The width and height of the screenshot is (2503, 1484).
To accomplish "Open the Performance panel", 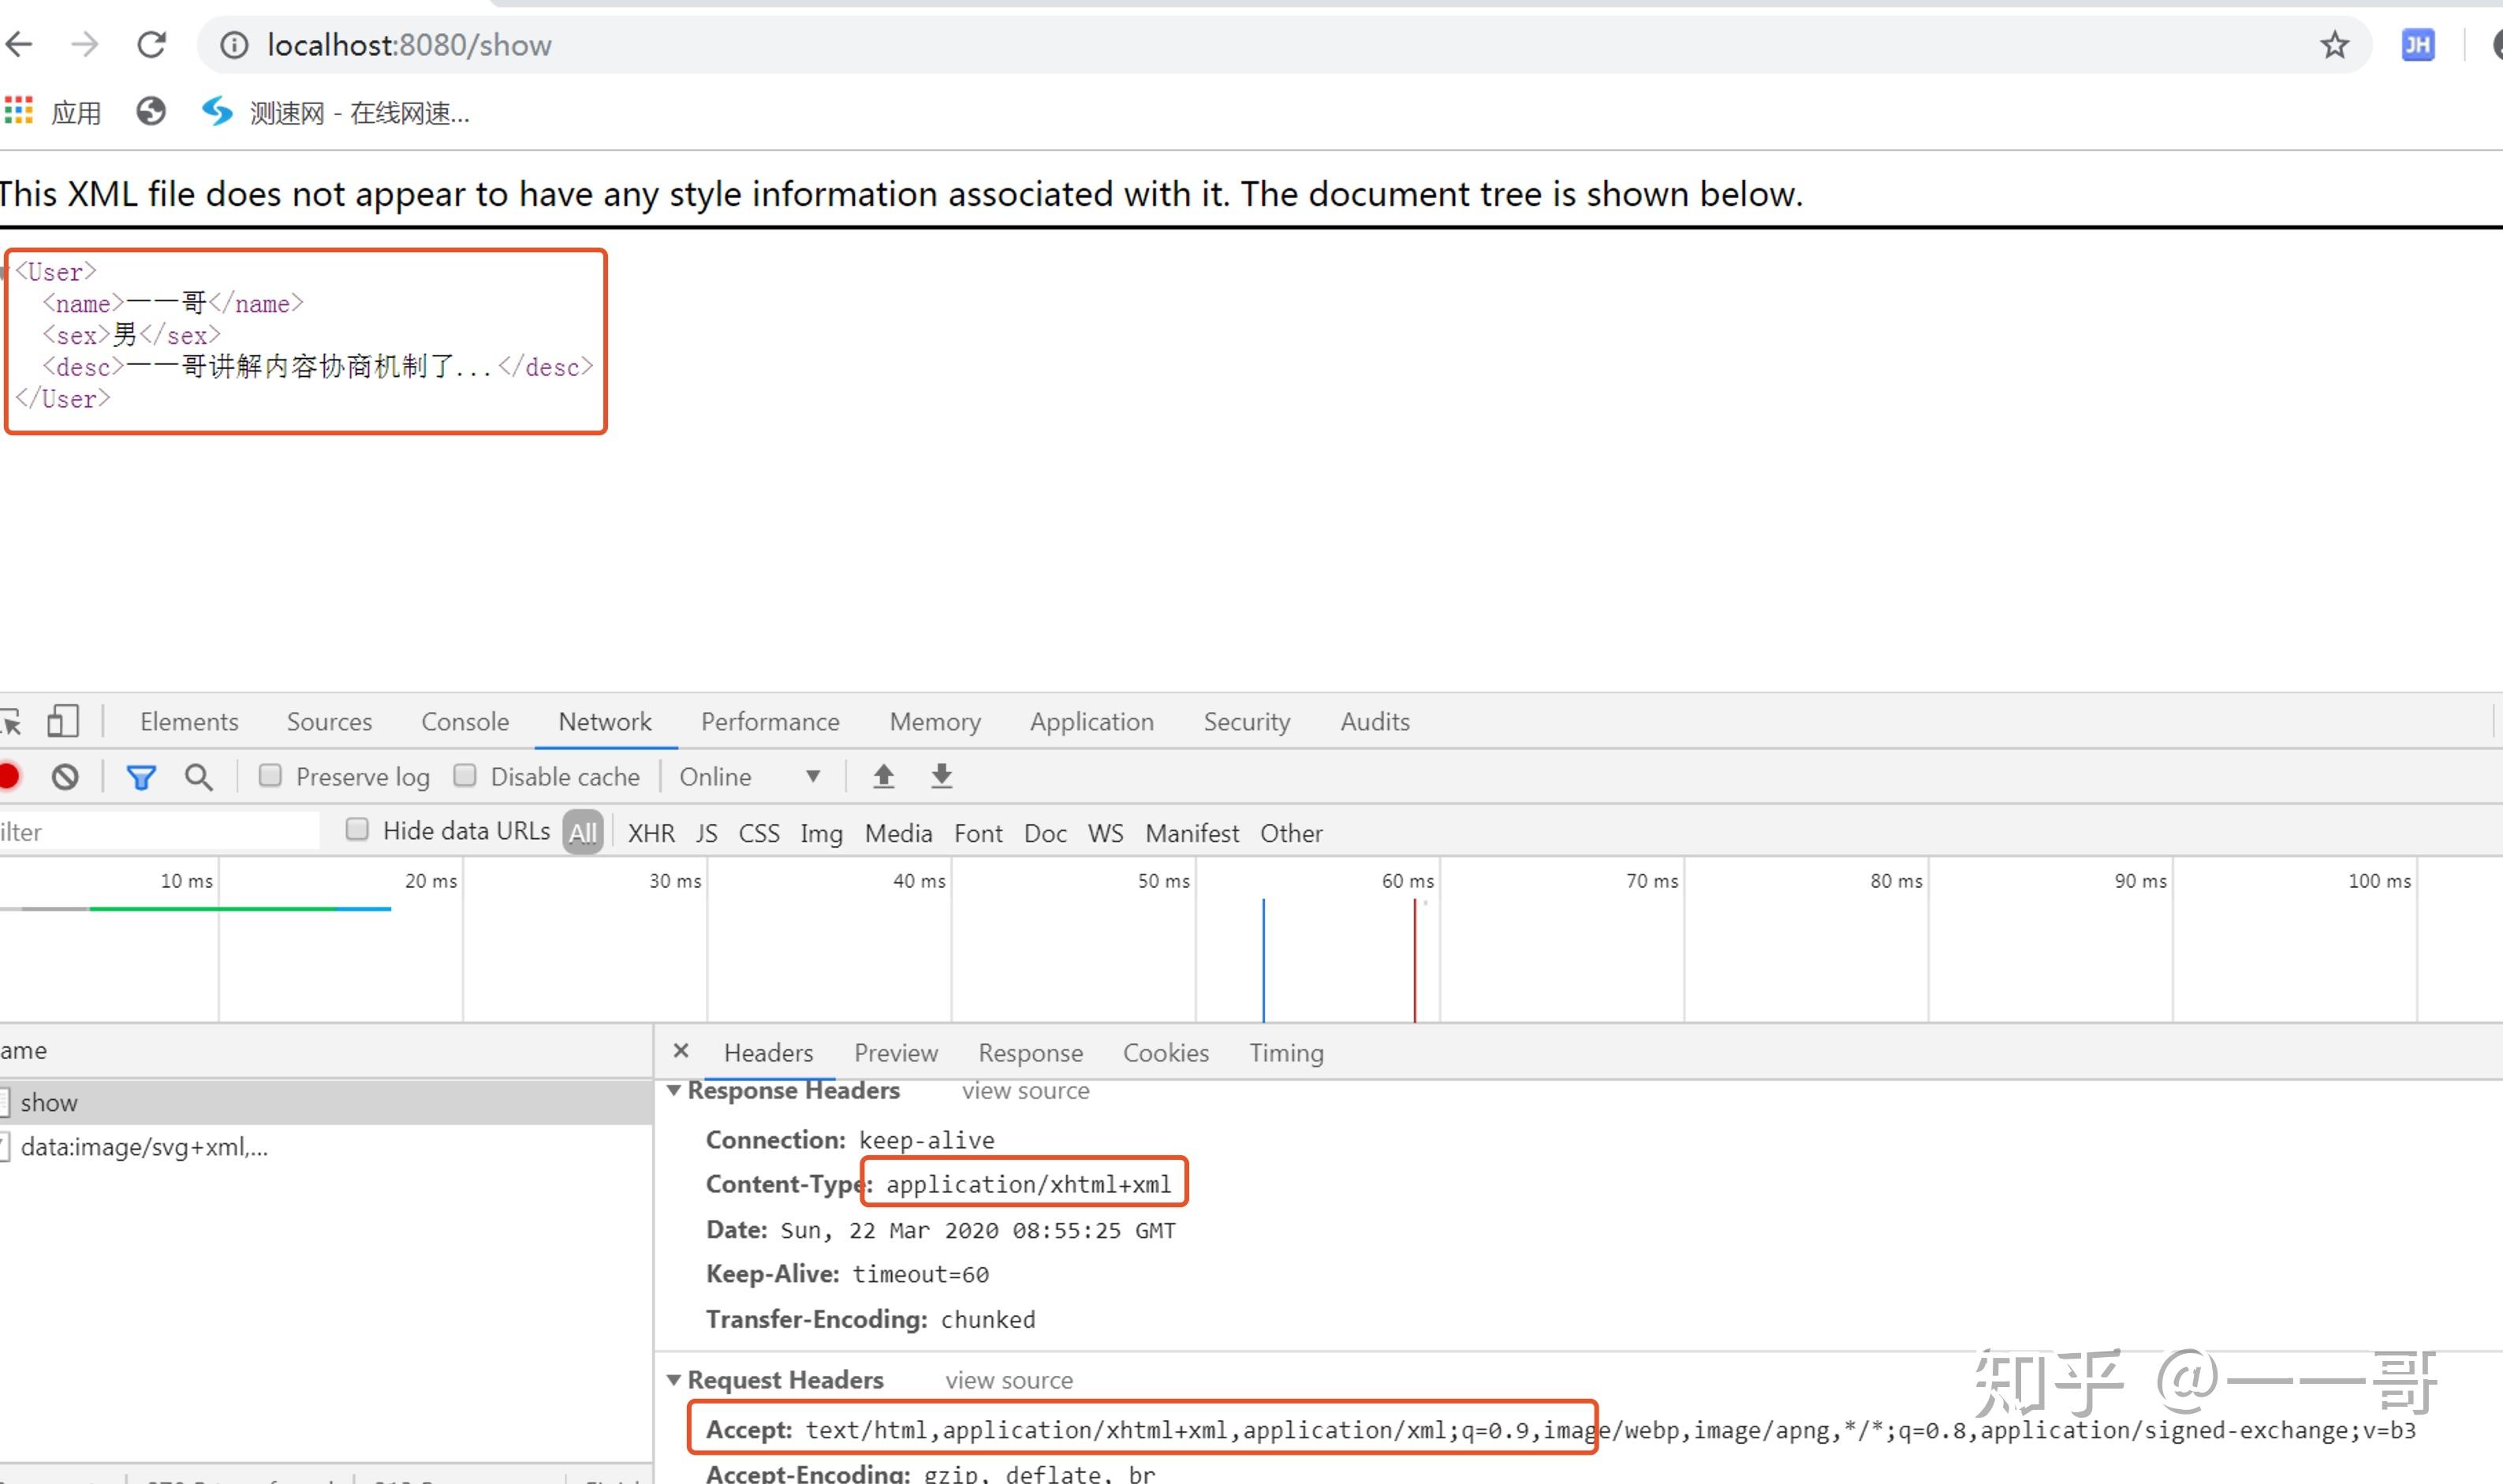I will coord(769,721).
